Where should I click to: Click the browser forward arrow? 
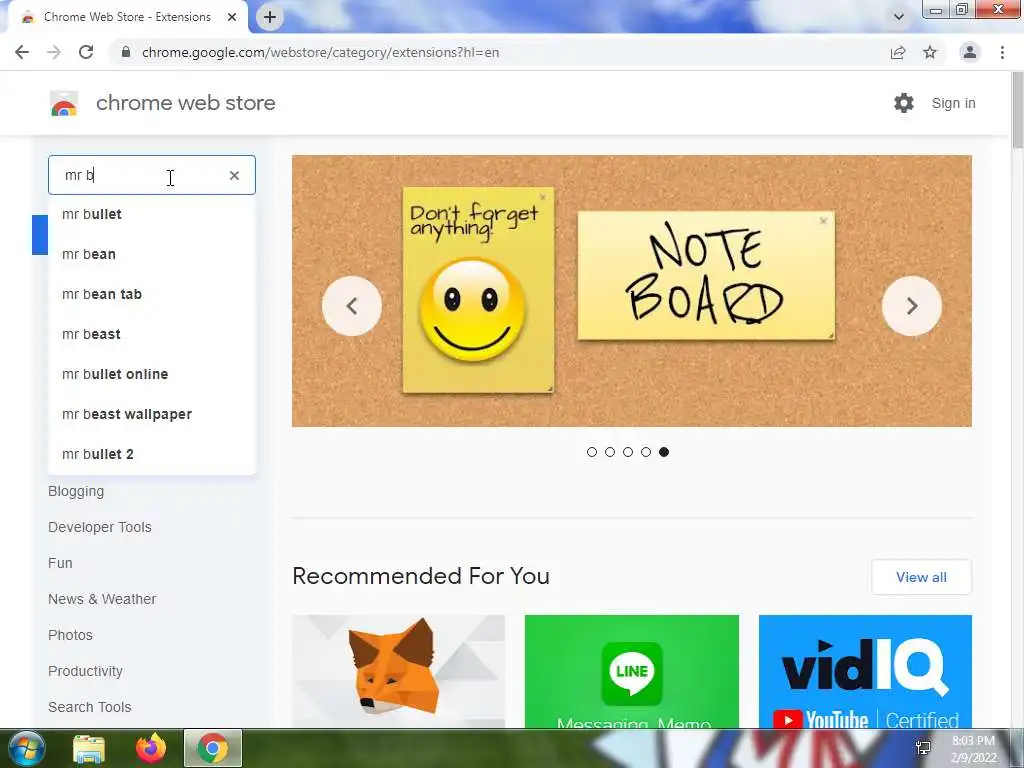point(54,52)
